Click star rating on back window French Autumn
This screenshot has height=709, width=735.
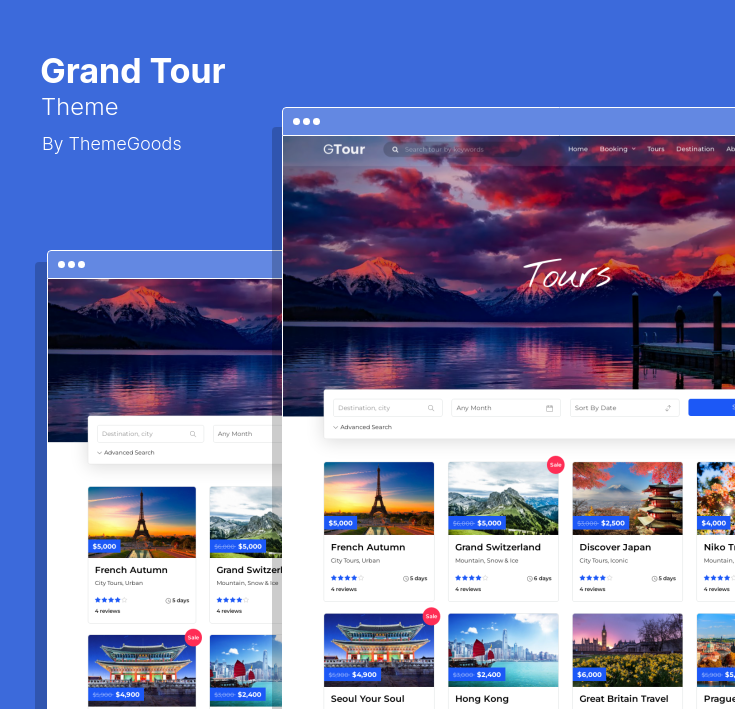pyautogui.click(x=111, y=600)
